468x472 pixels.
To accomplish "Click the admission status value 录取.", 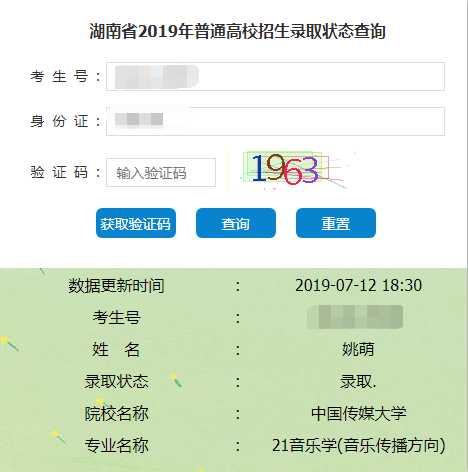I will pyautogui.click(x=358, y=381).
